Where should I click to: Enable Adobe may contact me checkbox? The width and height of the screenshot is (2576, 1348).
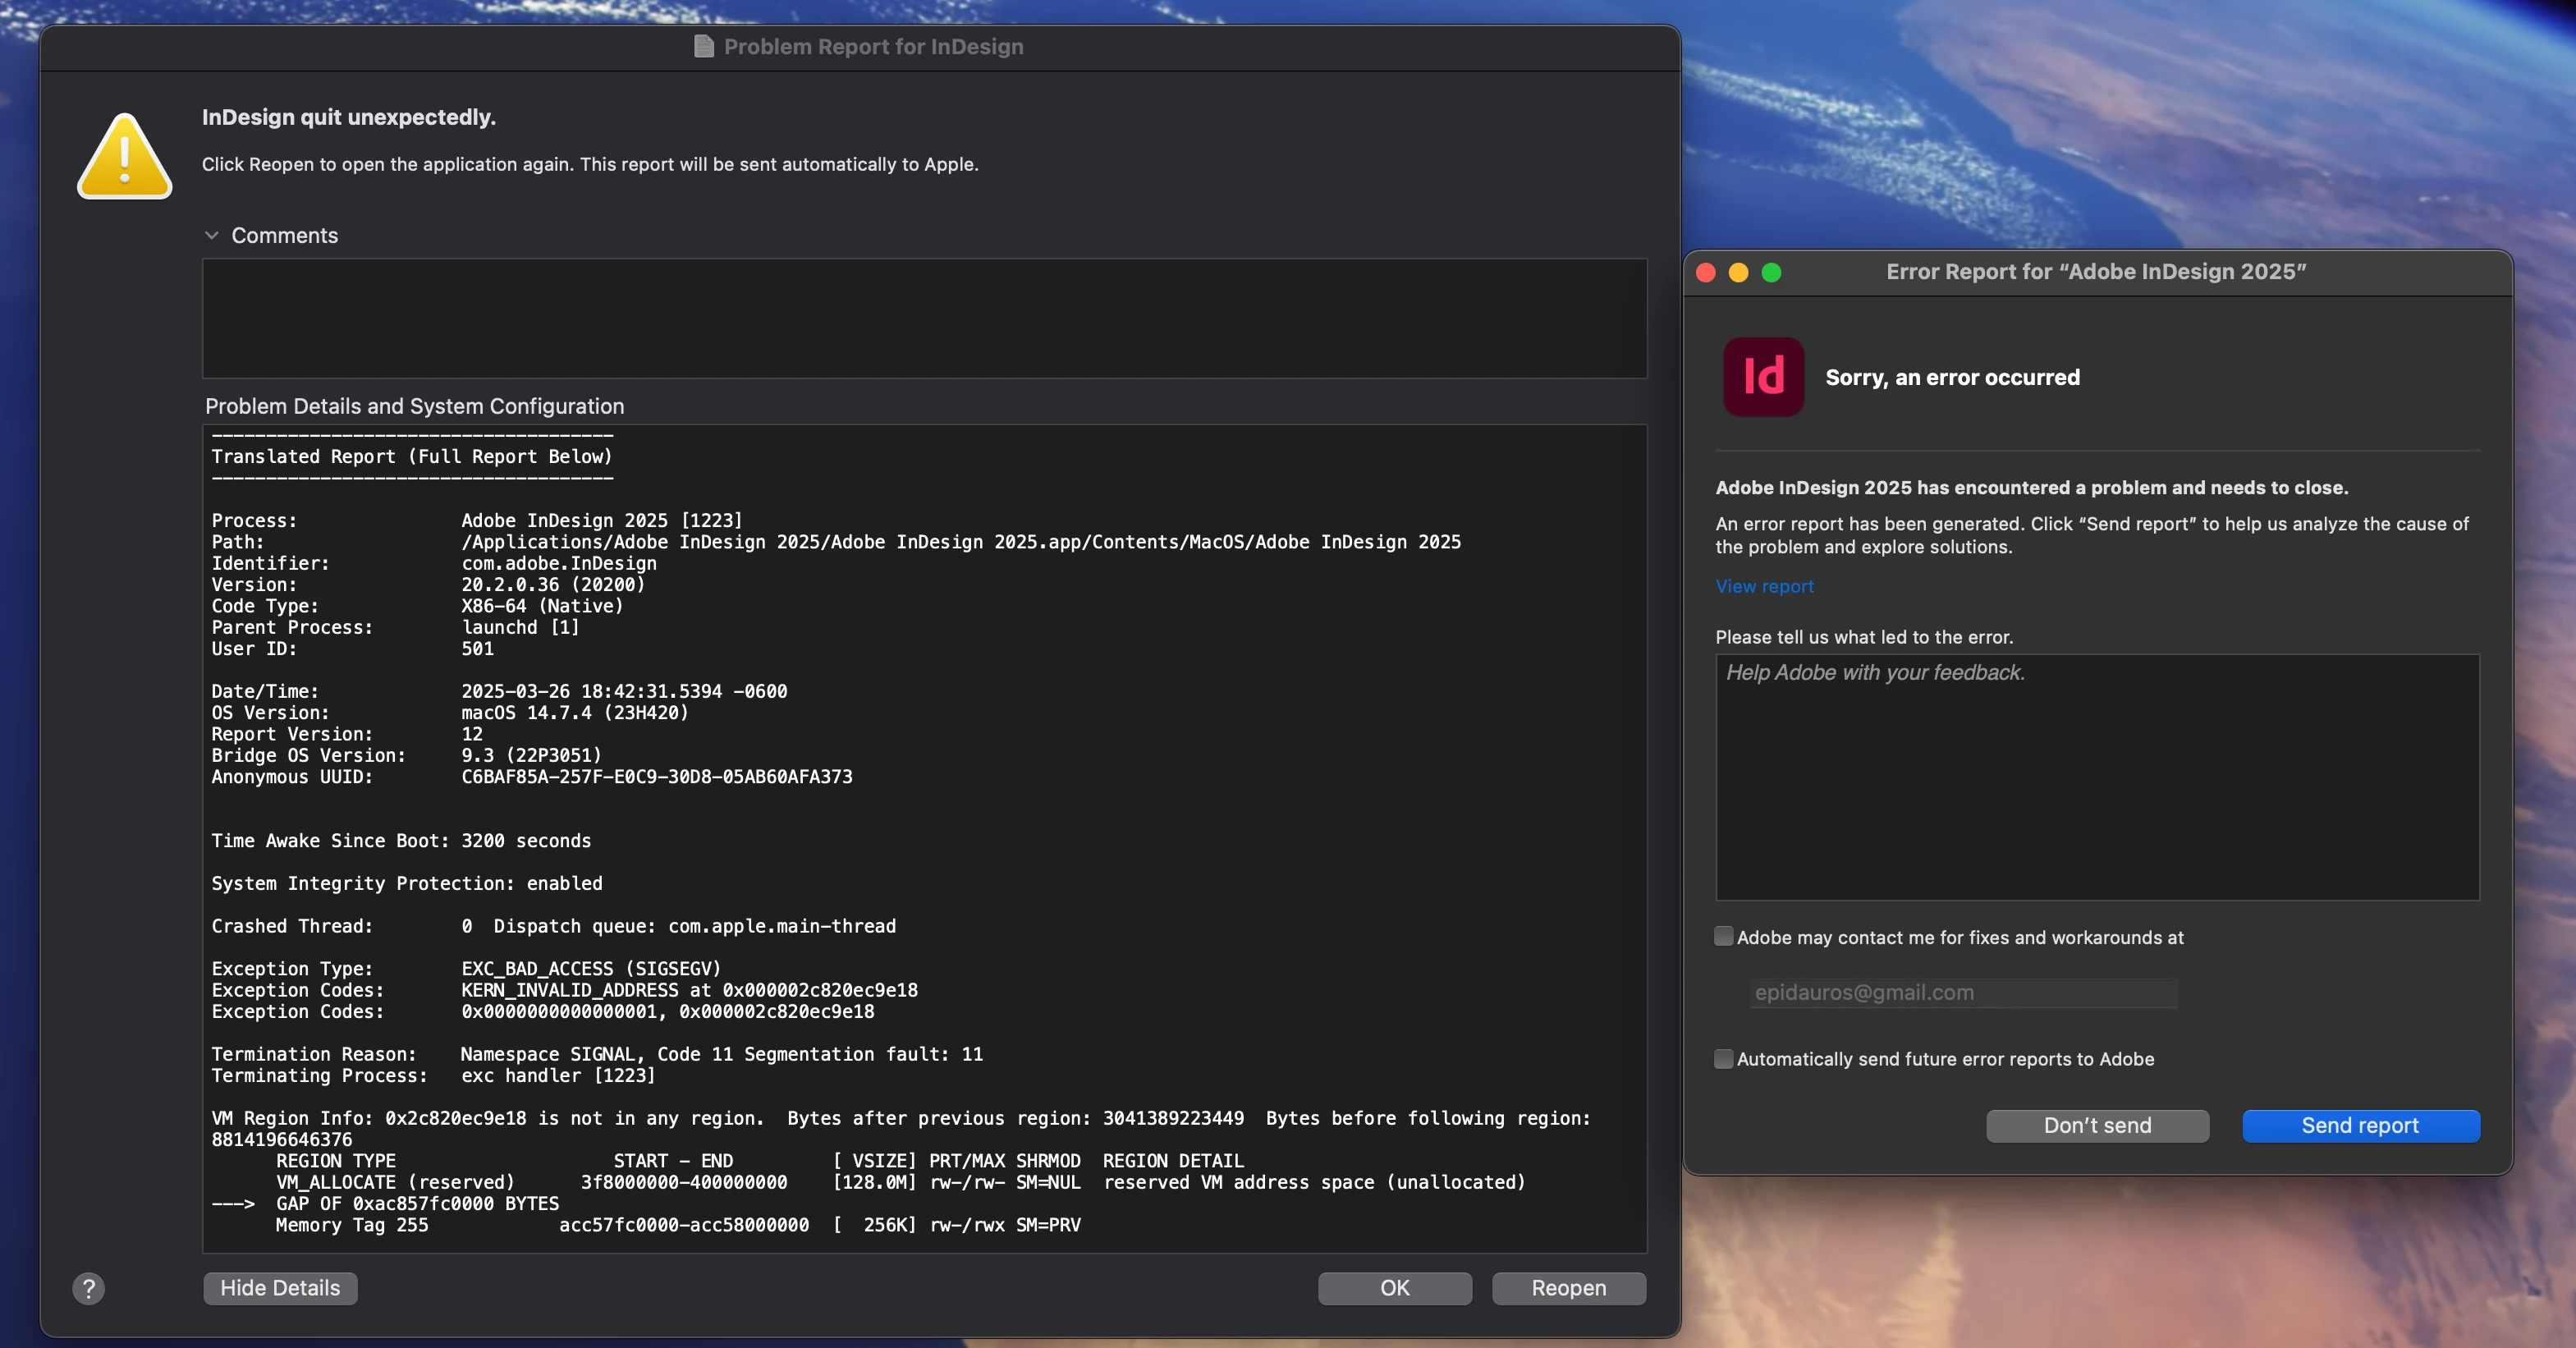[x=1724, y=937]
